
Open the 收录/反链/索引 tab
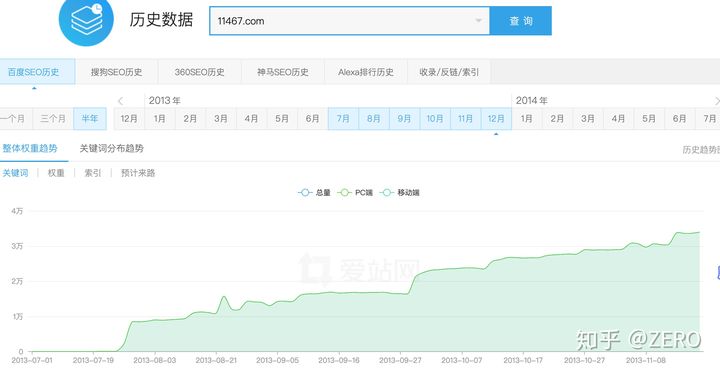[x=449, y=72]
